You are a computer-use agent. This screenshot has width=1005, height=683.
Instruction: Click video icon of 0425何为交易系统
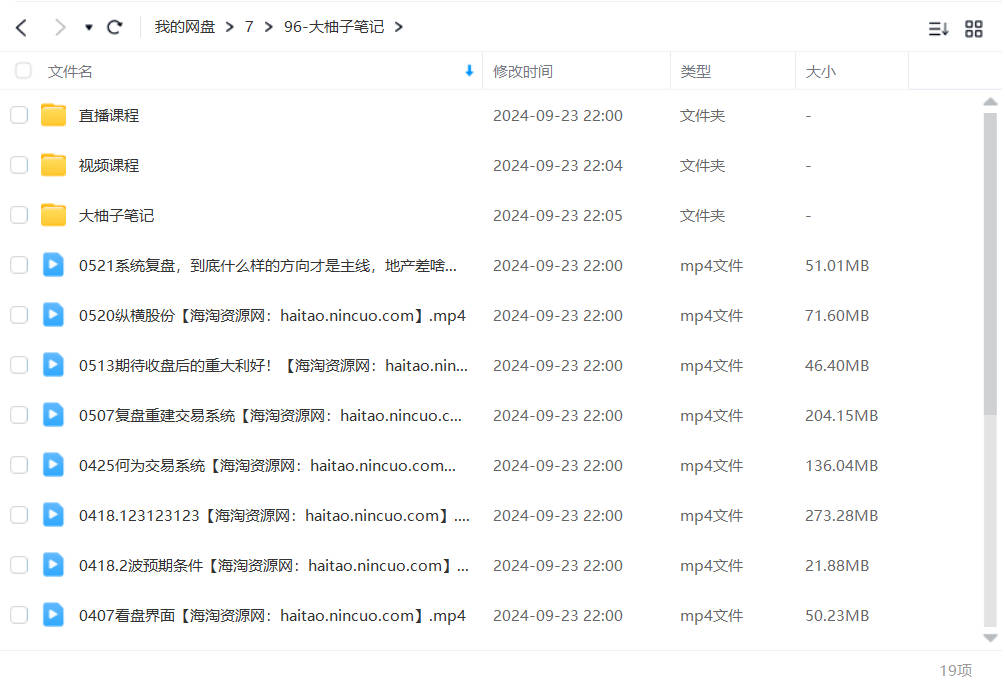(x=53, y=465)
